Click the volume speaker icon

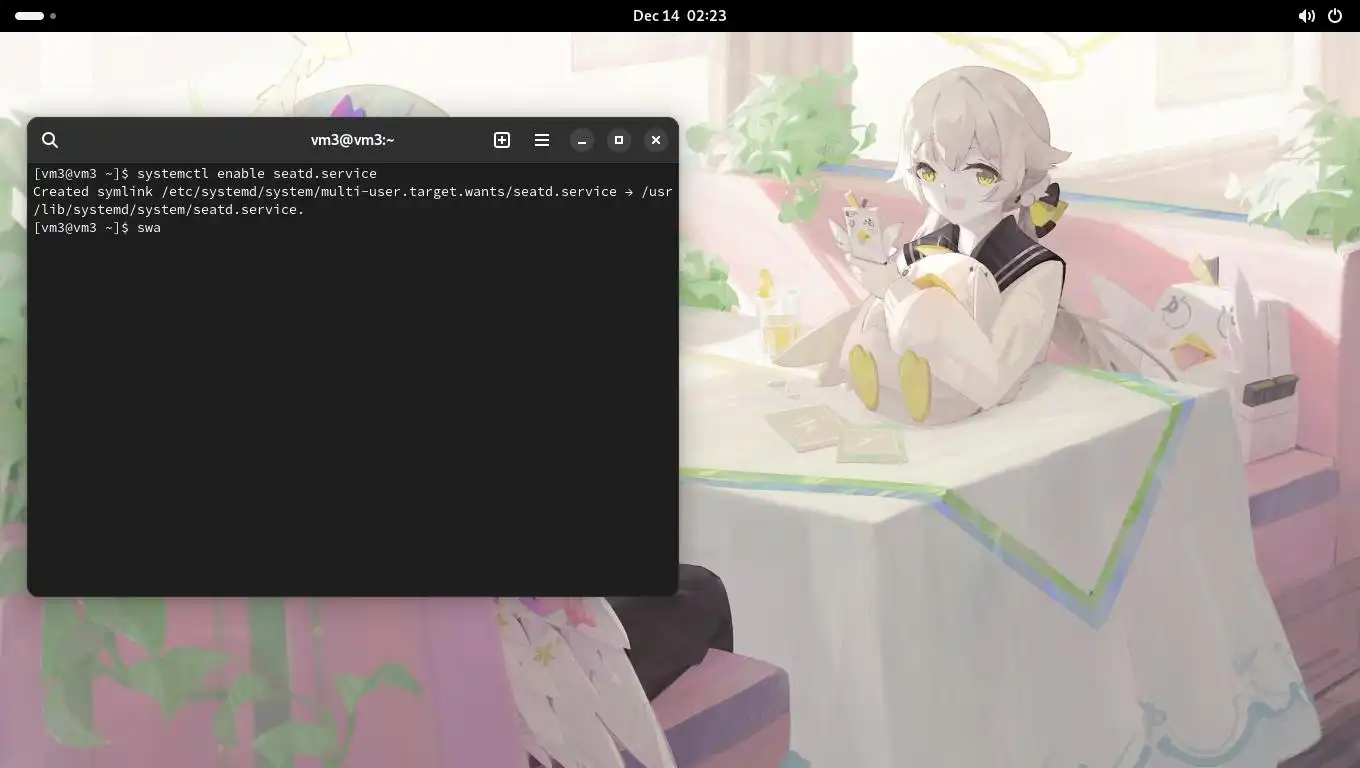pyautogui.click(x=1306, y=16)
